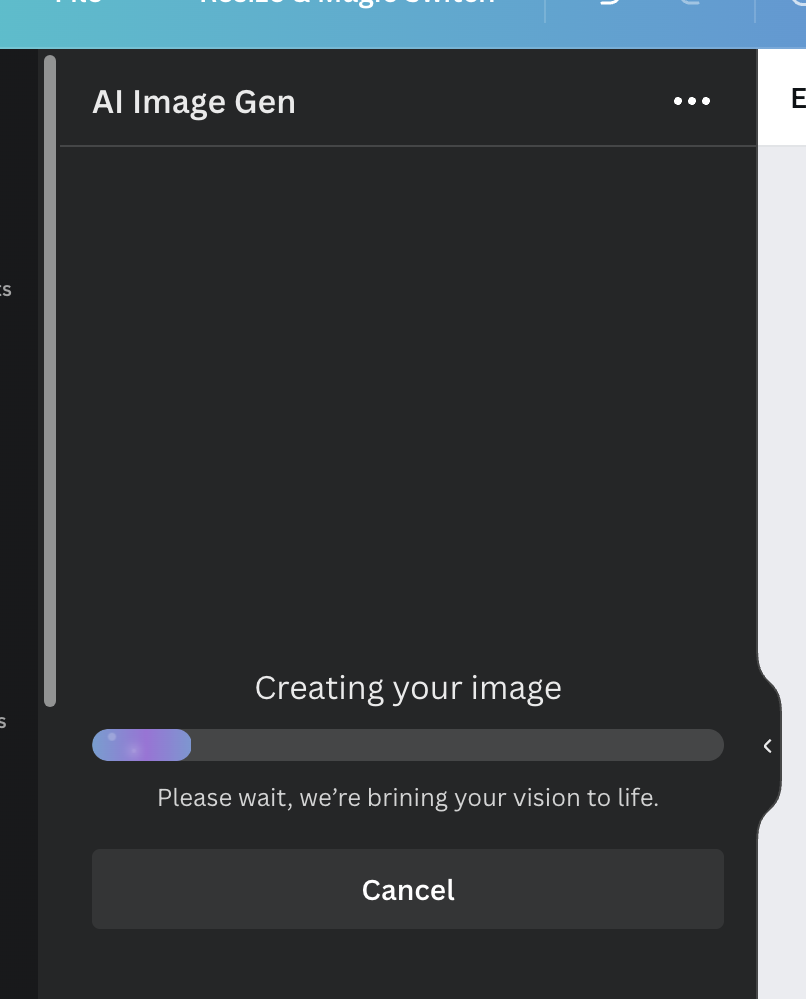
Task: Click the "Creating your image" status text
Action: pos(407,688)
